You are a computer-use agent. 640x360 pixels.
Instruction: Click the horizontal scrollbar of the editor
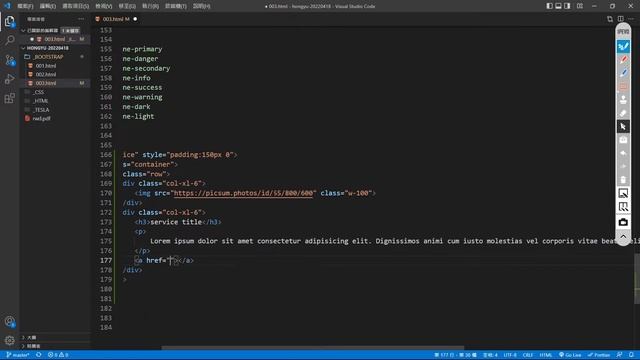(x=313, y=348)
